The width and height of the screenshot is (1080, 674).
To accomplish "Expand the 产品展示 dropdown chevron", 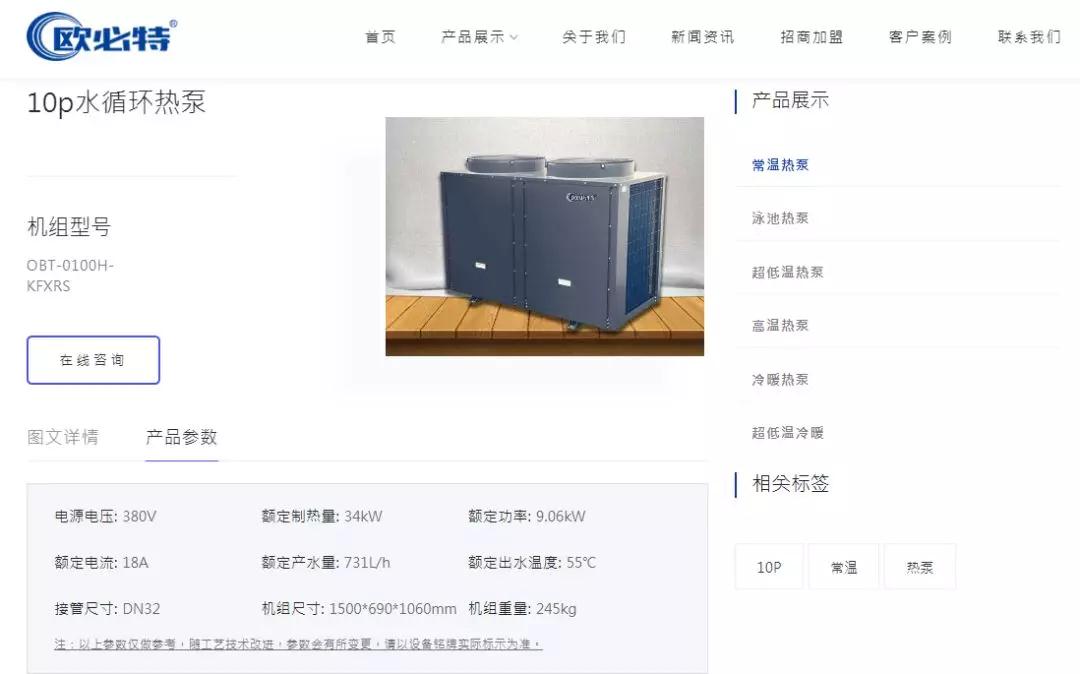I will 514,38.
